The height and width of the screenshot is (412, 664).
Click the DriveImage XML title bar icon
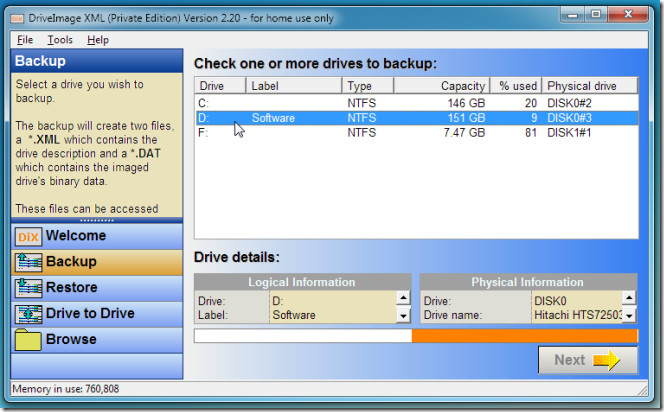point(17,19)
